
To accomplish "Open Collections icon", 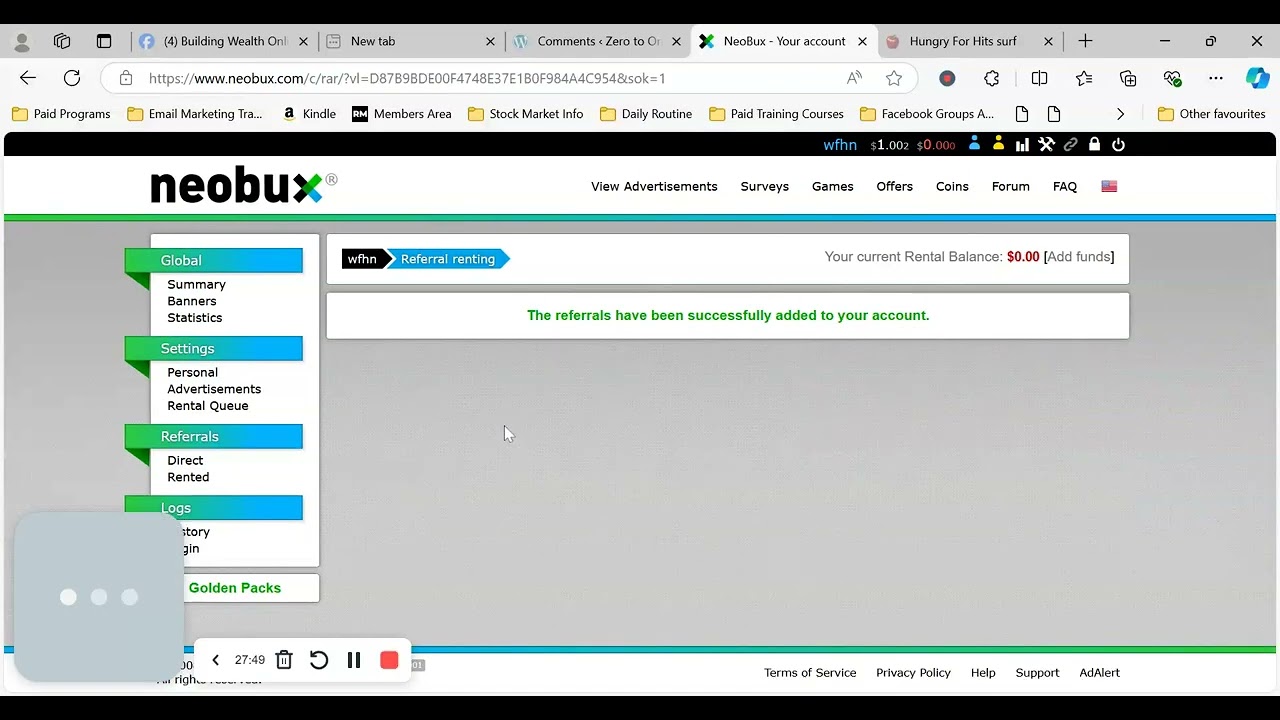I will pyautogui.click(x=1128, y=78).
